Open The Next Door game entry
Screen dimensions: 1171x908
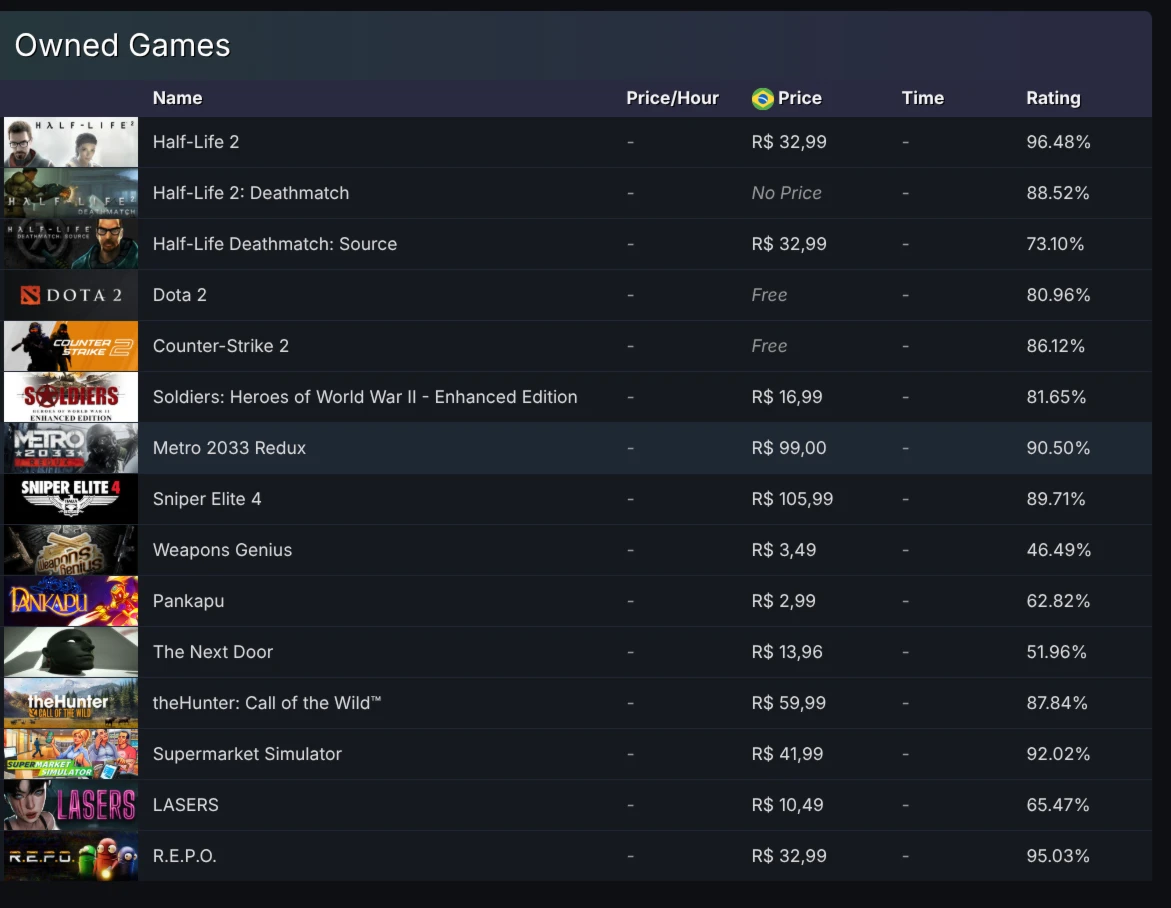tap(212, 652)
